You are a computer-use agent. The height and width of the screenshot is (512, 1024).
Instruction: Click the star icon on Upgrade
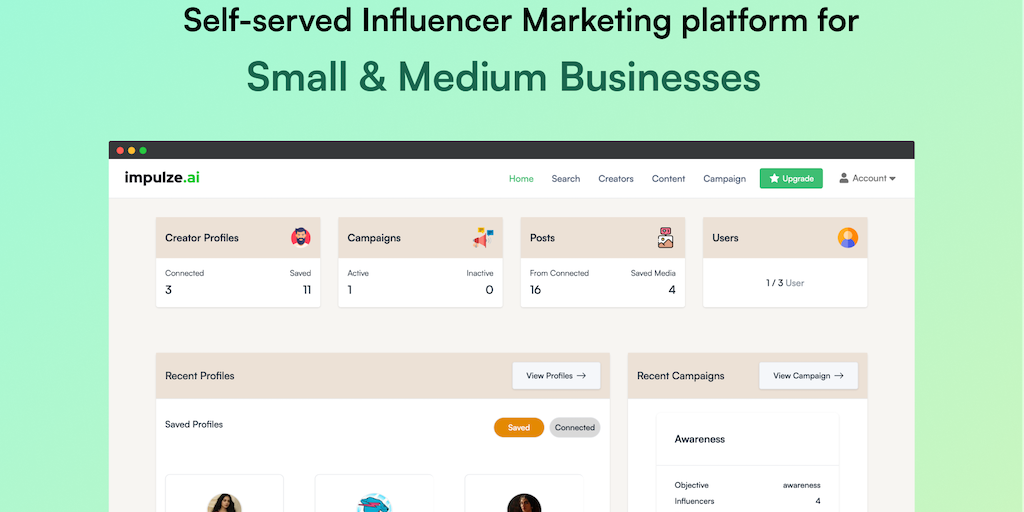coord(774,179)
